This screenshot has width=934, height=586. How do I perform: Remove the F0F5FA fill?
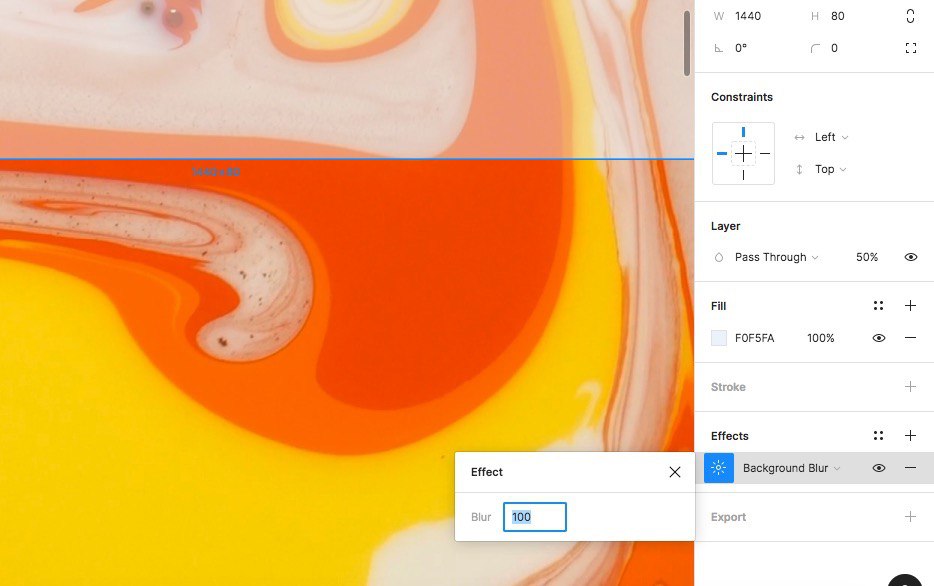coord(910,338)
